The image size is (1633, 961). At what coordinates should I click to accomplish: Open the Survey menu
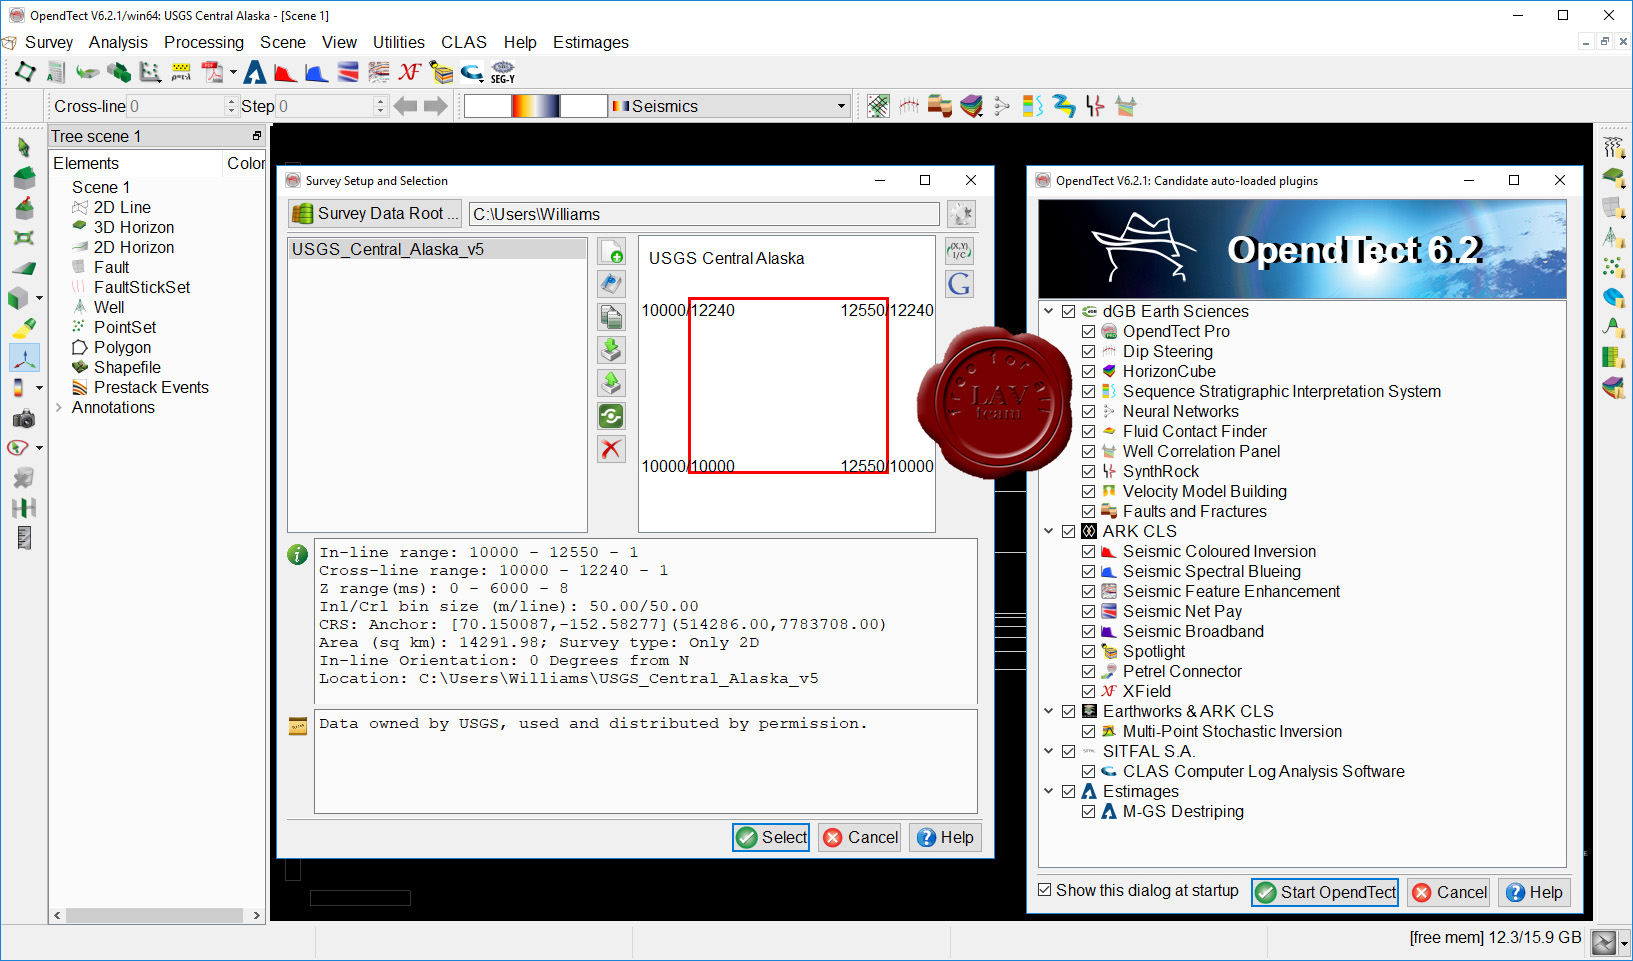coord(49,42)
